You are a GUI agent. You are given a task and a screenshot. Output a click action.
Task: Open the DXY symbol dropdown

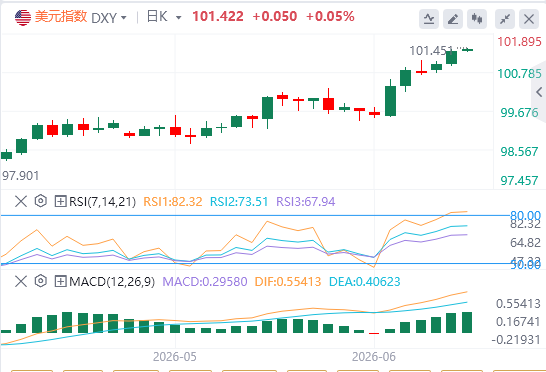tap(109, 17)
